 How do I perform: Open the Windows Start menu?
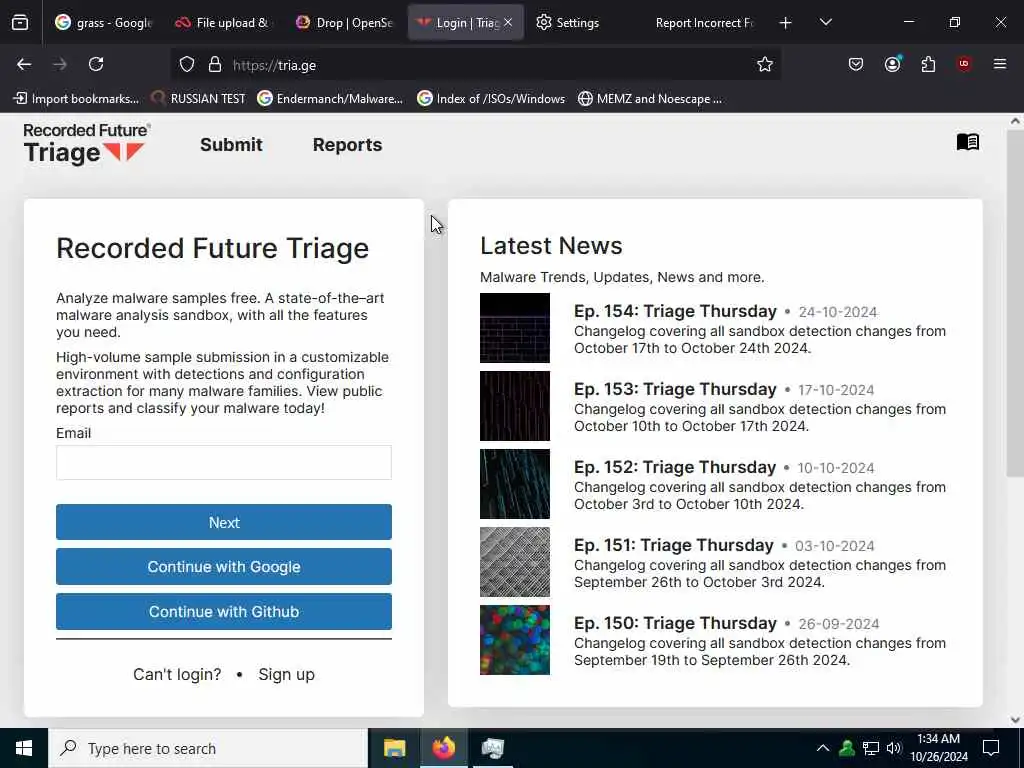(x=24, y=748)
